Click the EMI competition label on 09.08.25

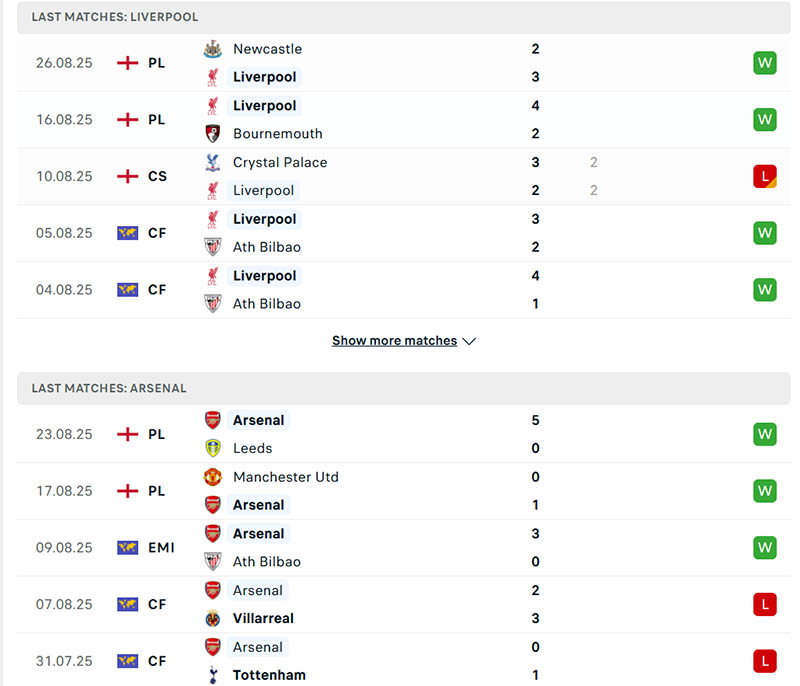(161, 548)
